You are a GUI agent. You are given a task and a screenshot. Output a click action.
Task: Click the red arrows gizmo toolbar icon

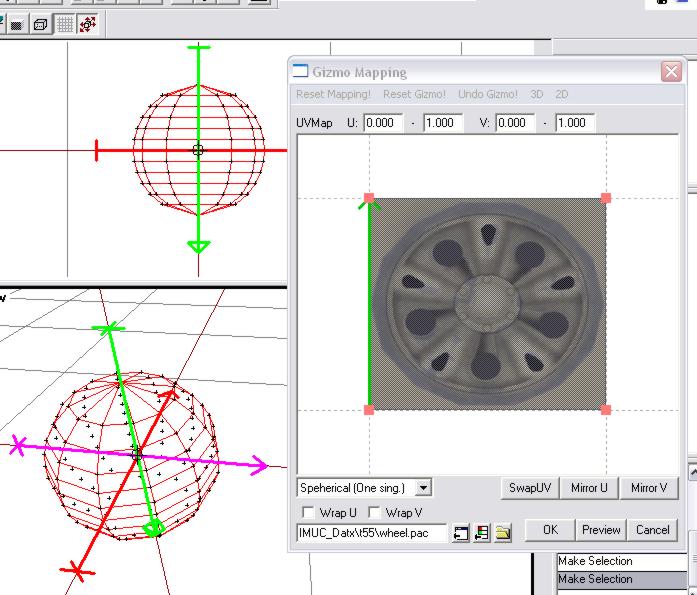coord(87,24)
